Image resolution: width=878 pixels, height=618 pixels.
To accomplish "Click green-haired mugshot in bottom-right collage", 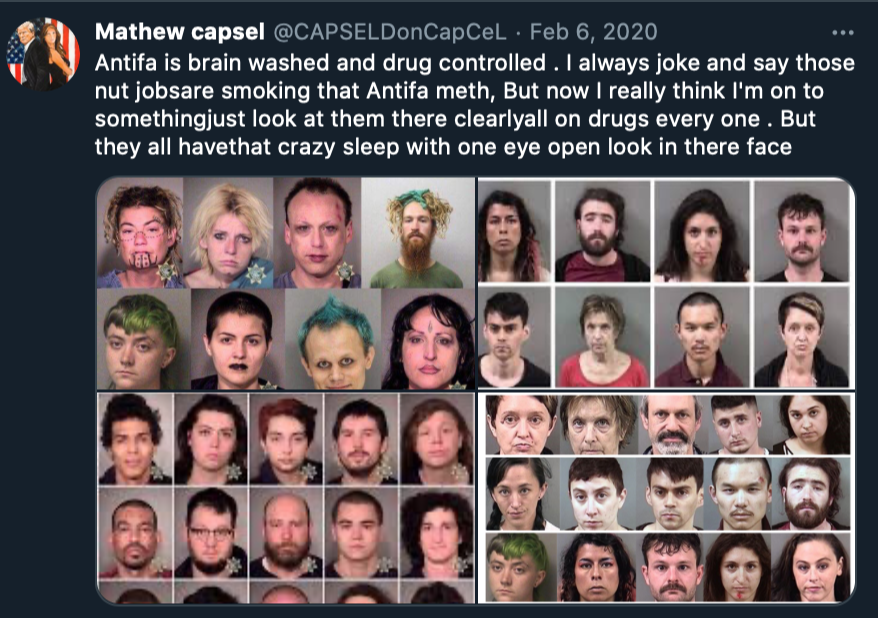I will 520,567.
